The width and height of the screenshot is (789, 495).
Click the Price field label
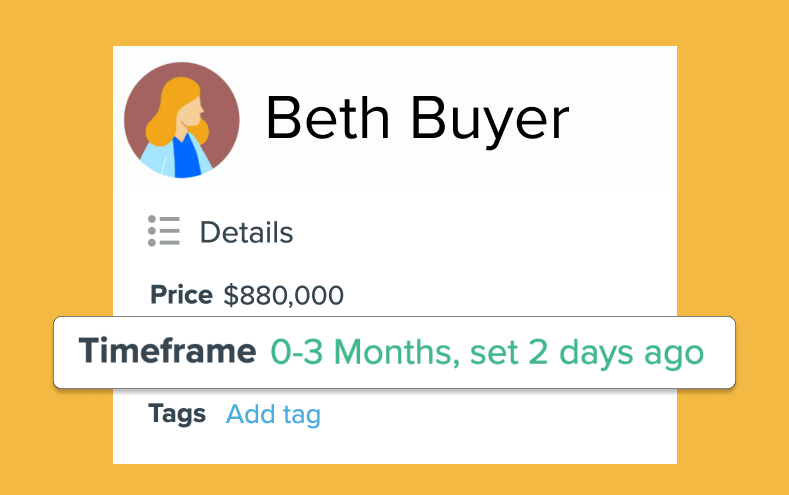point(181,295)
